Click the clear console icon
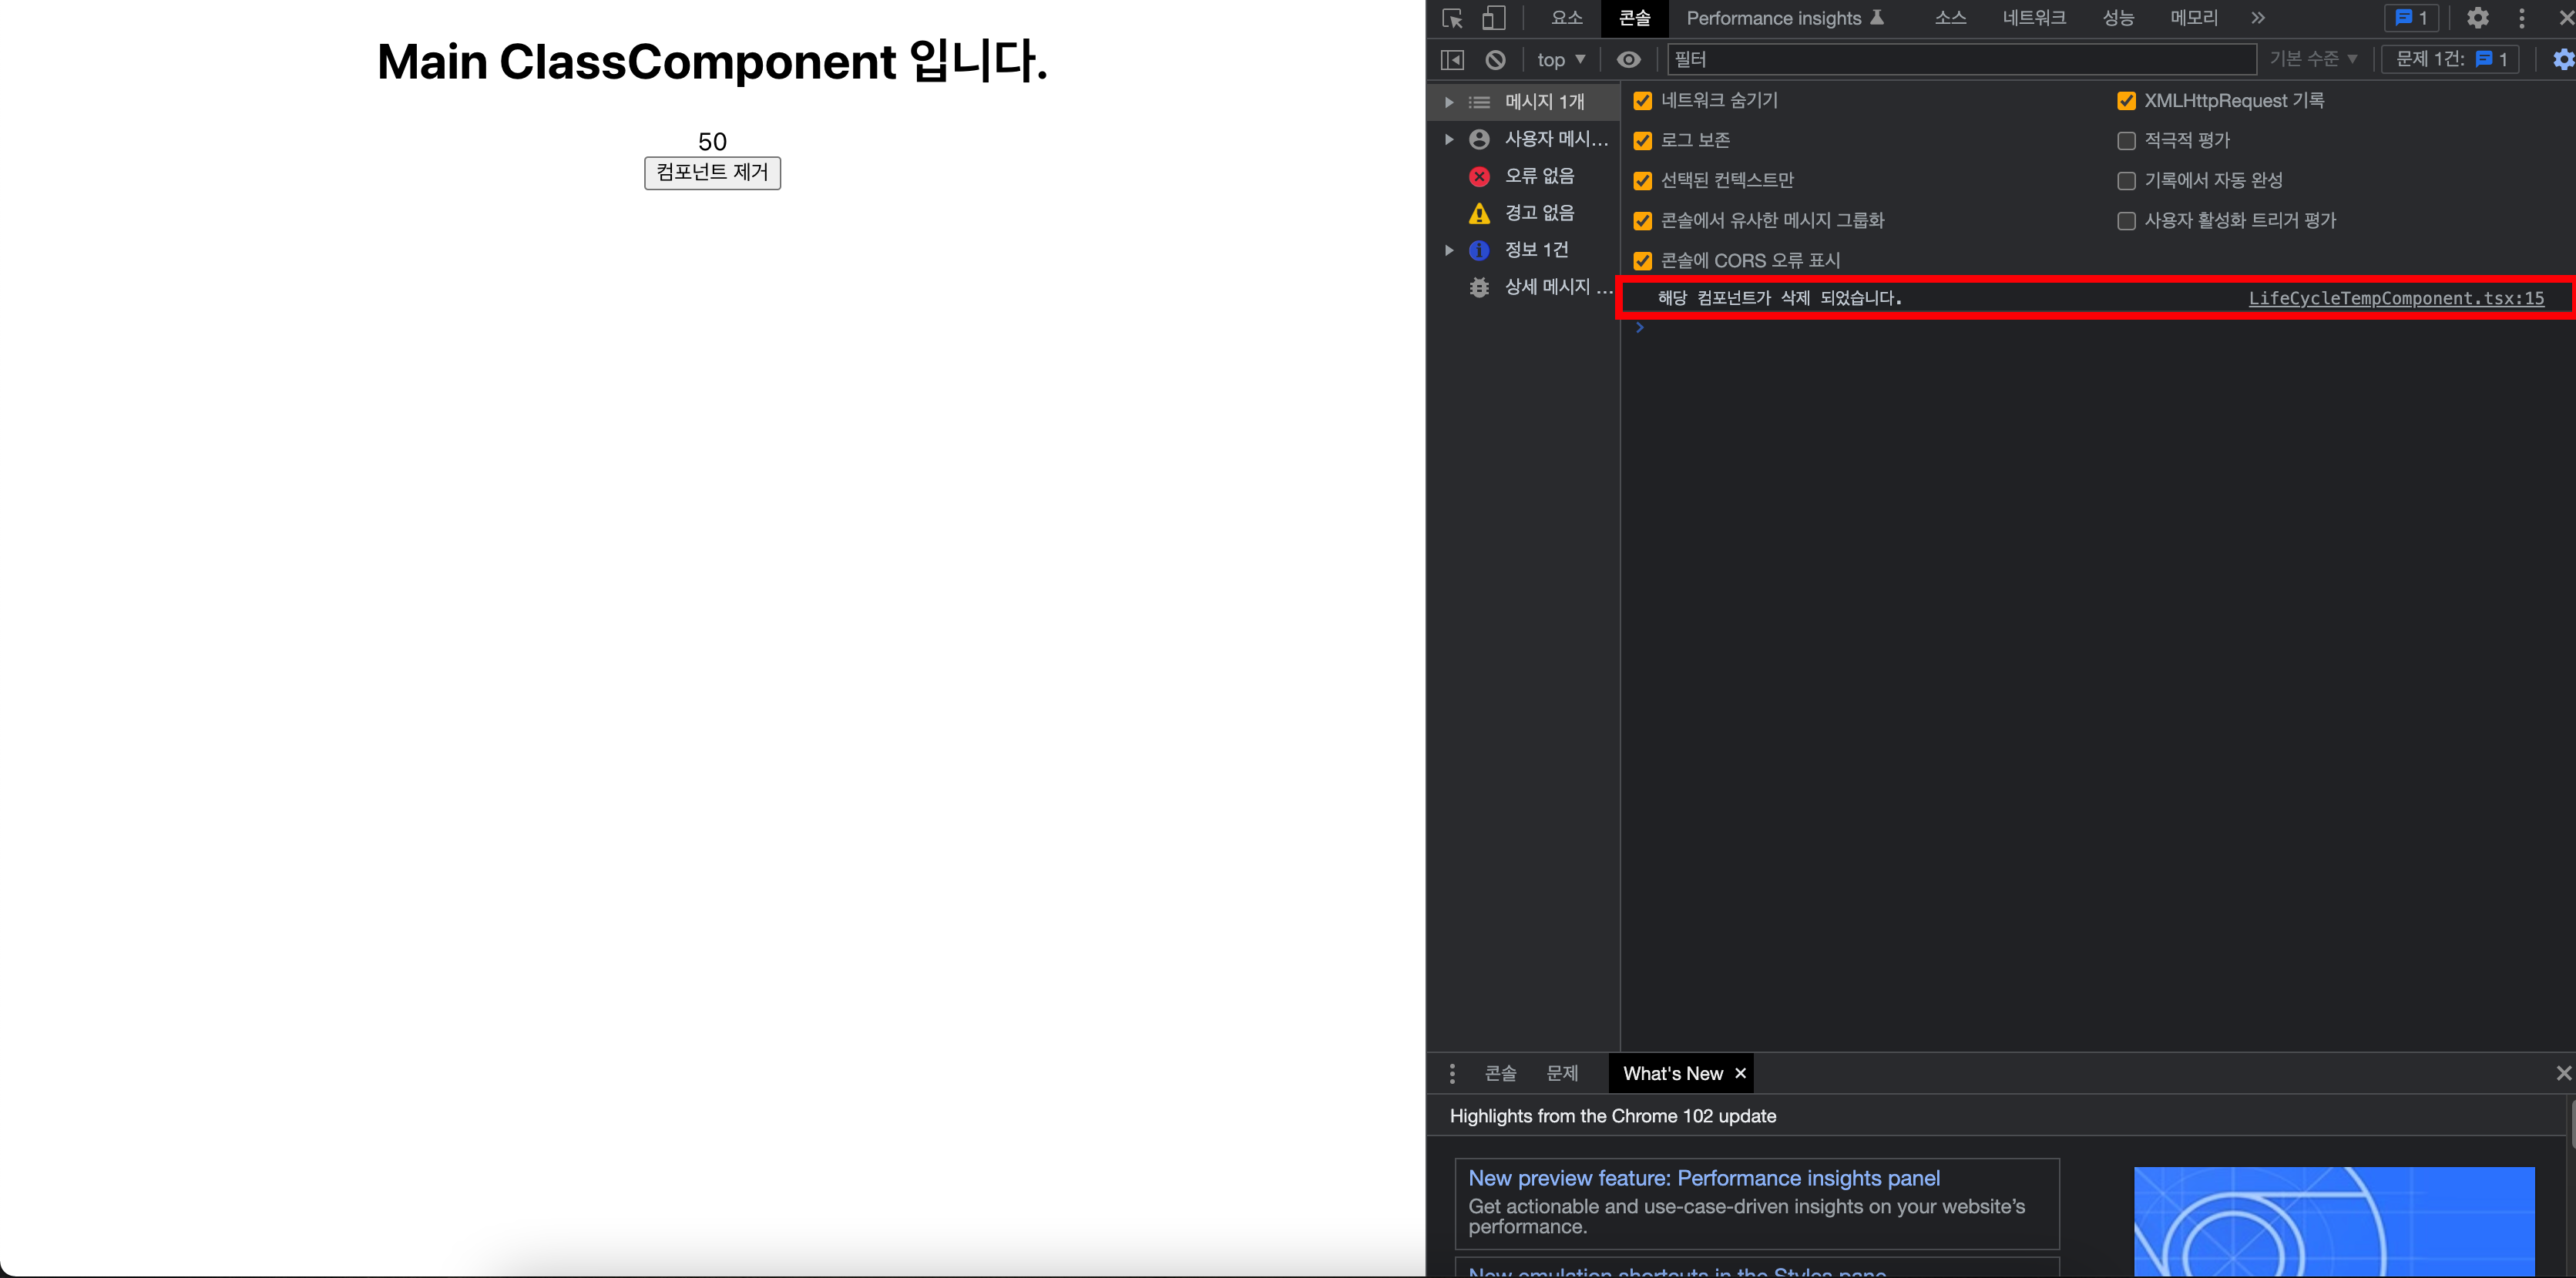The width and height of the screenshot is (2576, 1278). [1495, 60]
